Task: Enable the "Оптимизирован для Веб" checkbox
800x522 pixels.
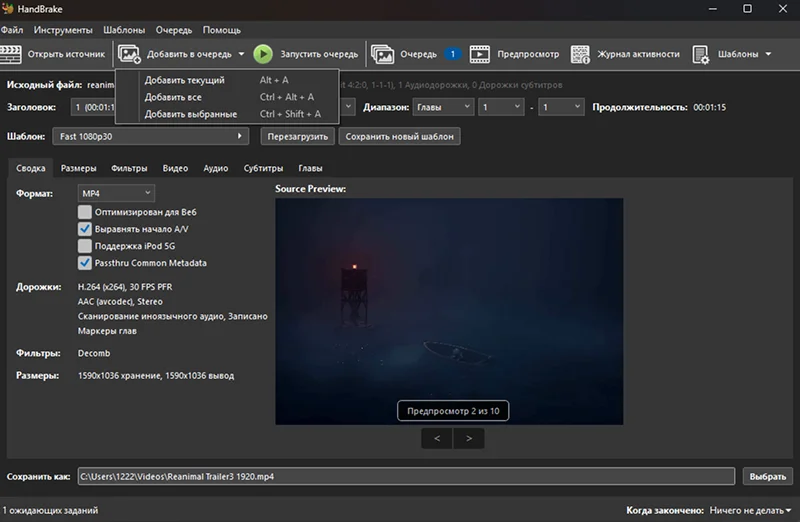Action: 85,212
